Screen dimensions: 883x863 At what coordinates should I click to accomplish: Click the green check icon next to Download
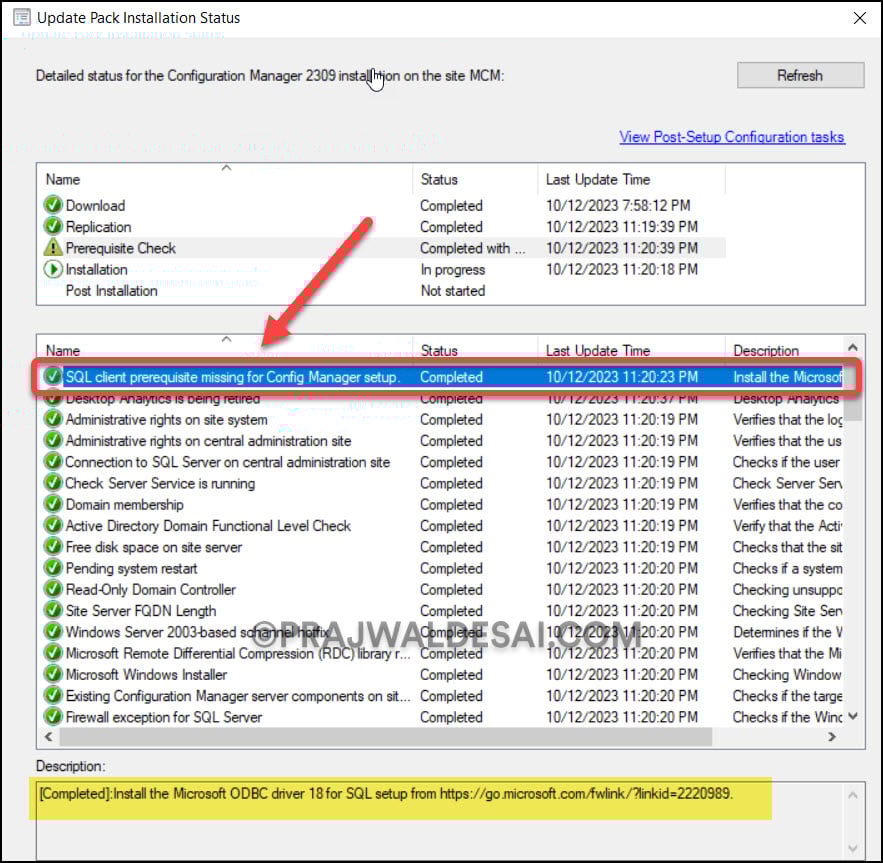53,205
